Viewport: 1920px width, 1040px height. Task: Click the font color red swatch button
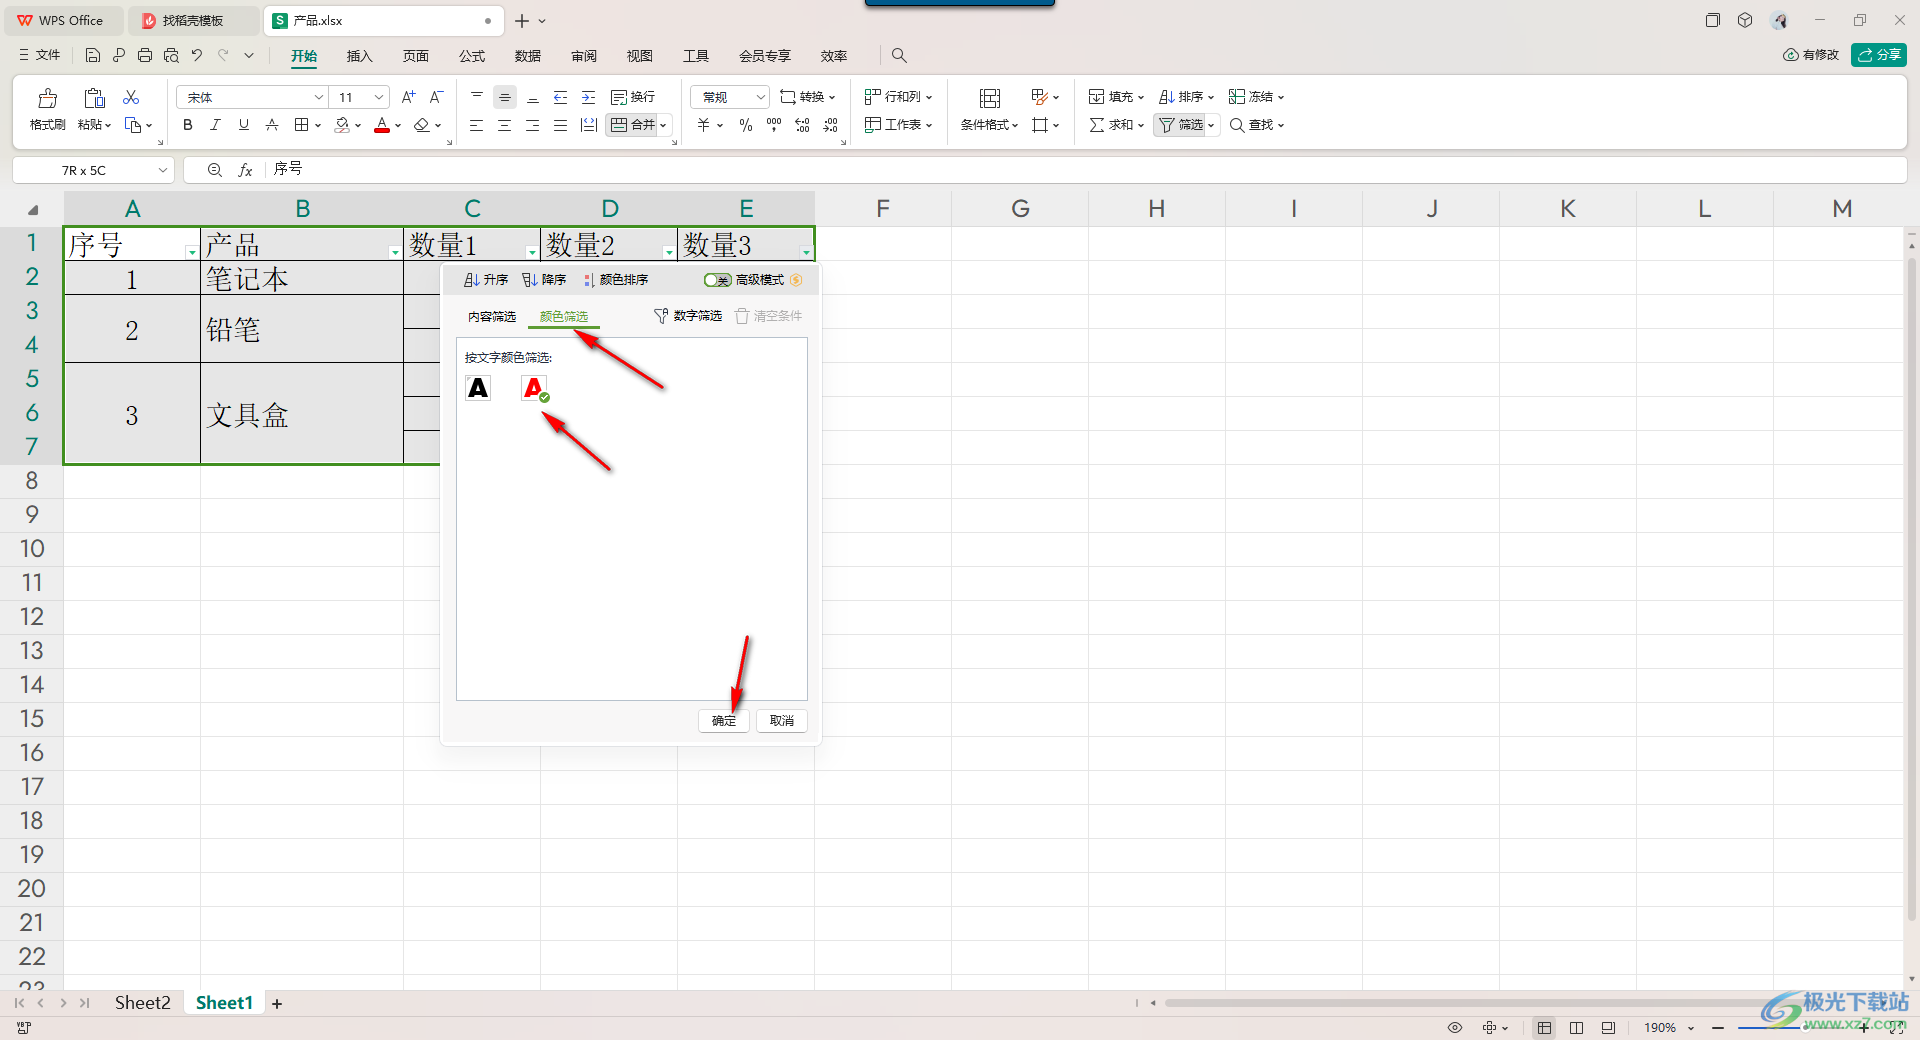[x=382, y=125]
